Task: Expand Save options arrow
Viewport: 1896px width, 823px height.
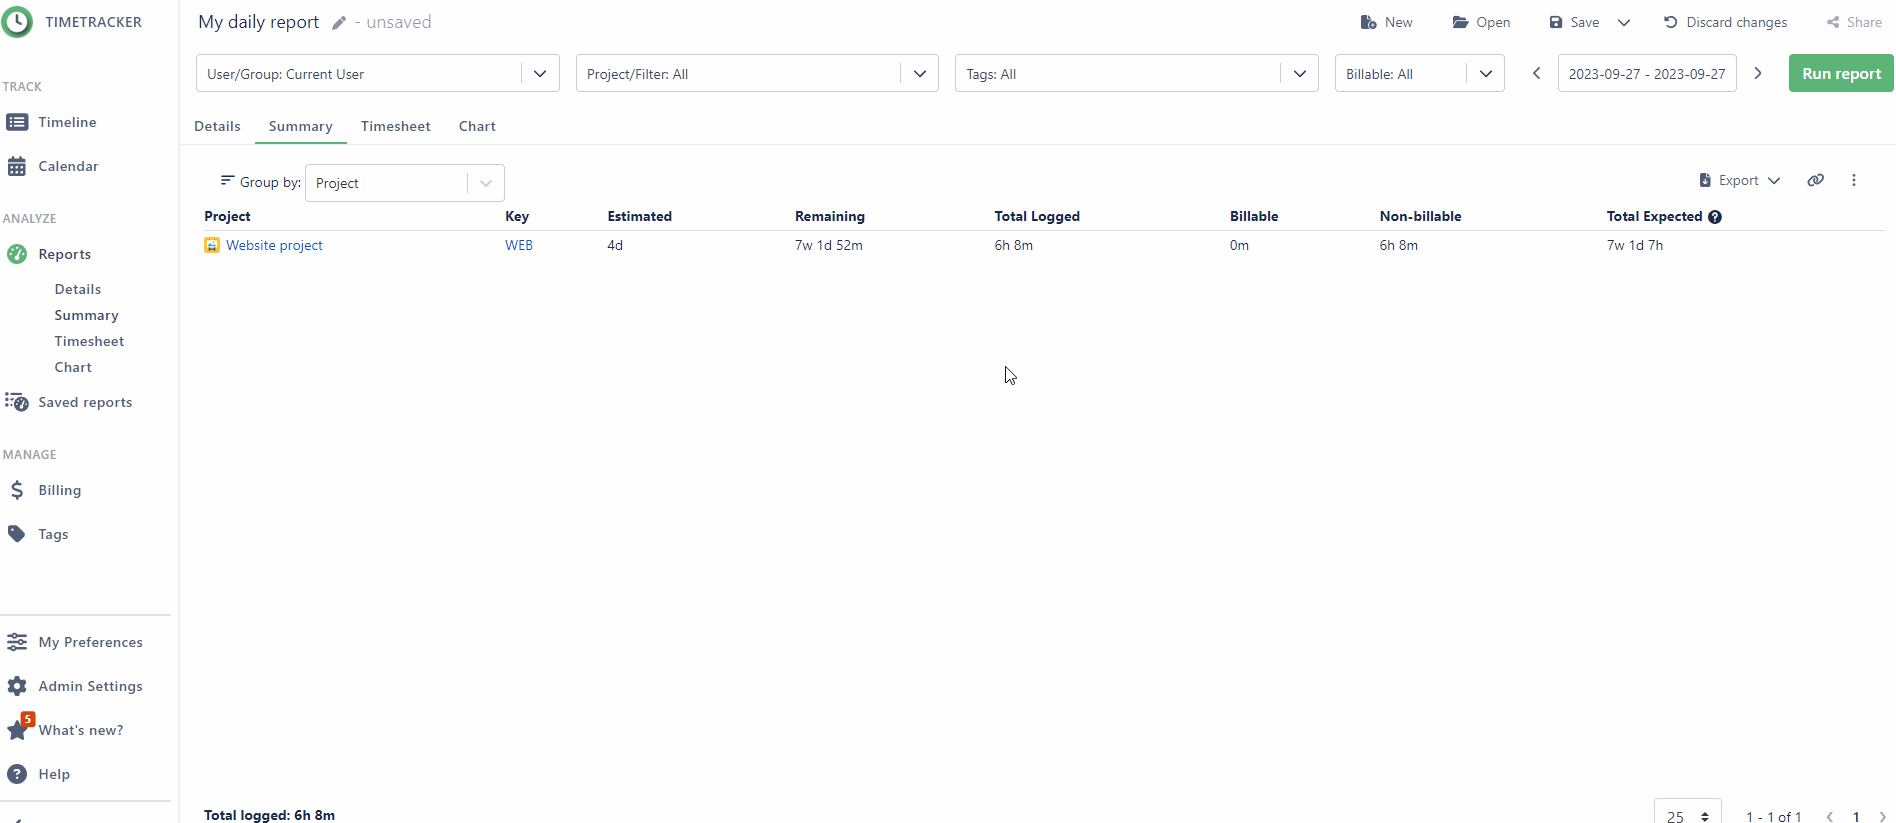Action: tap(1624, 22)
